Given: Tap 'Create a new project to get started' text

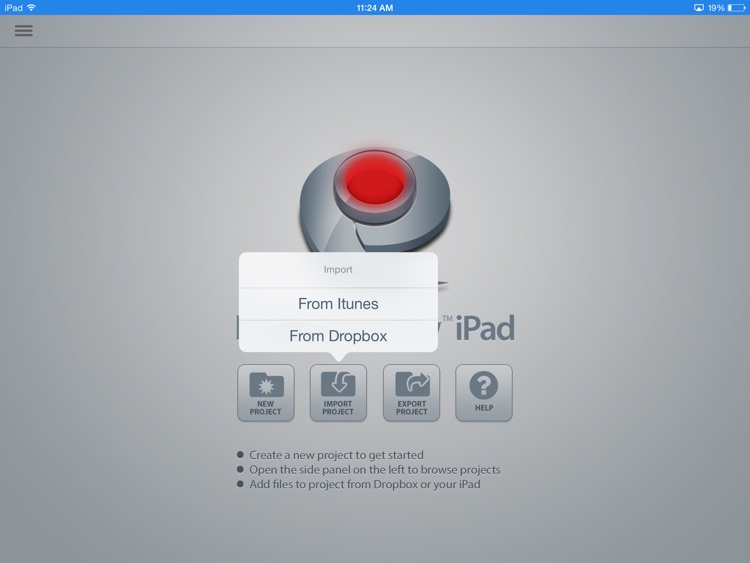Looking at the screenshot, I should pos(336,455).
